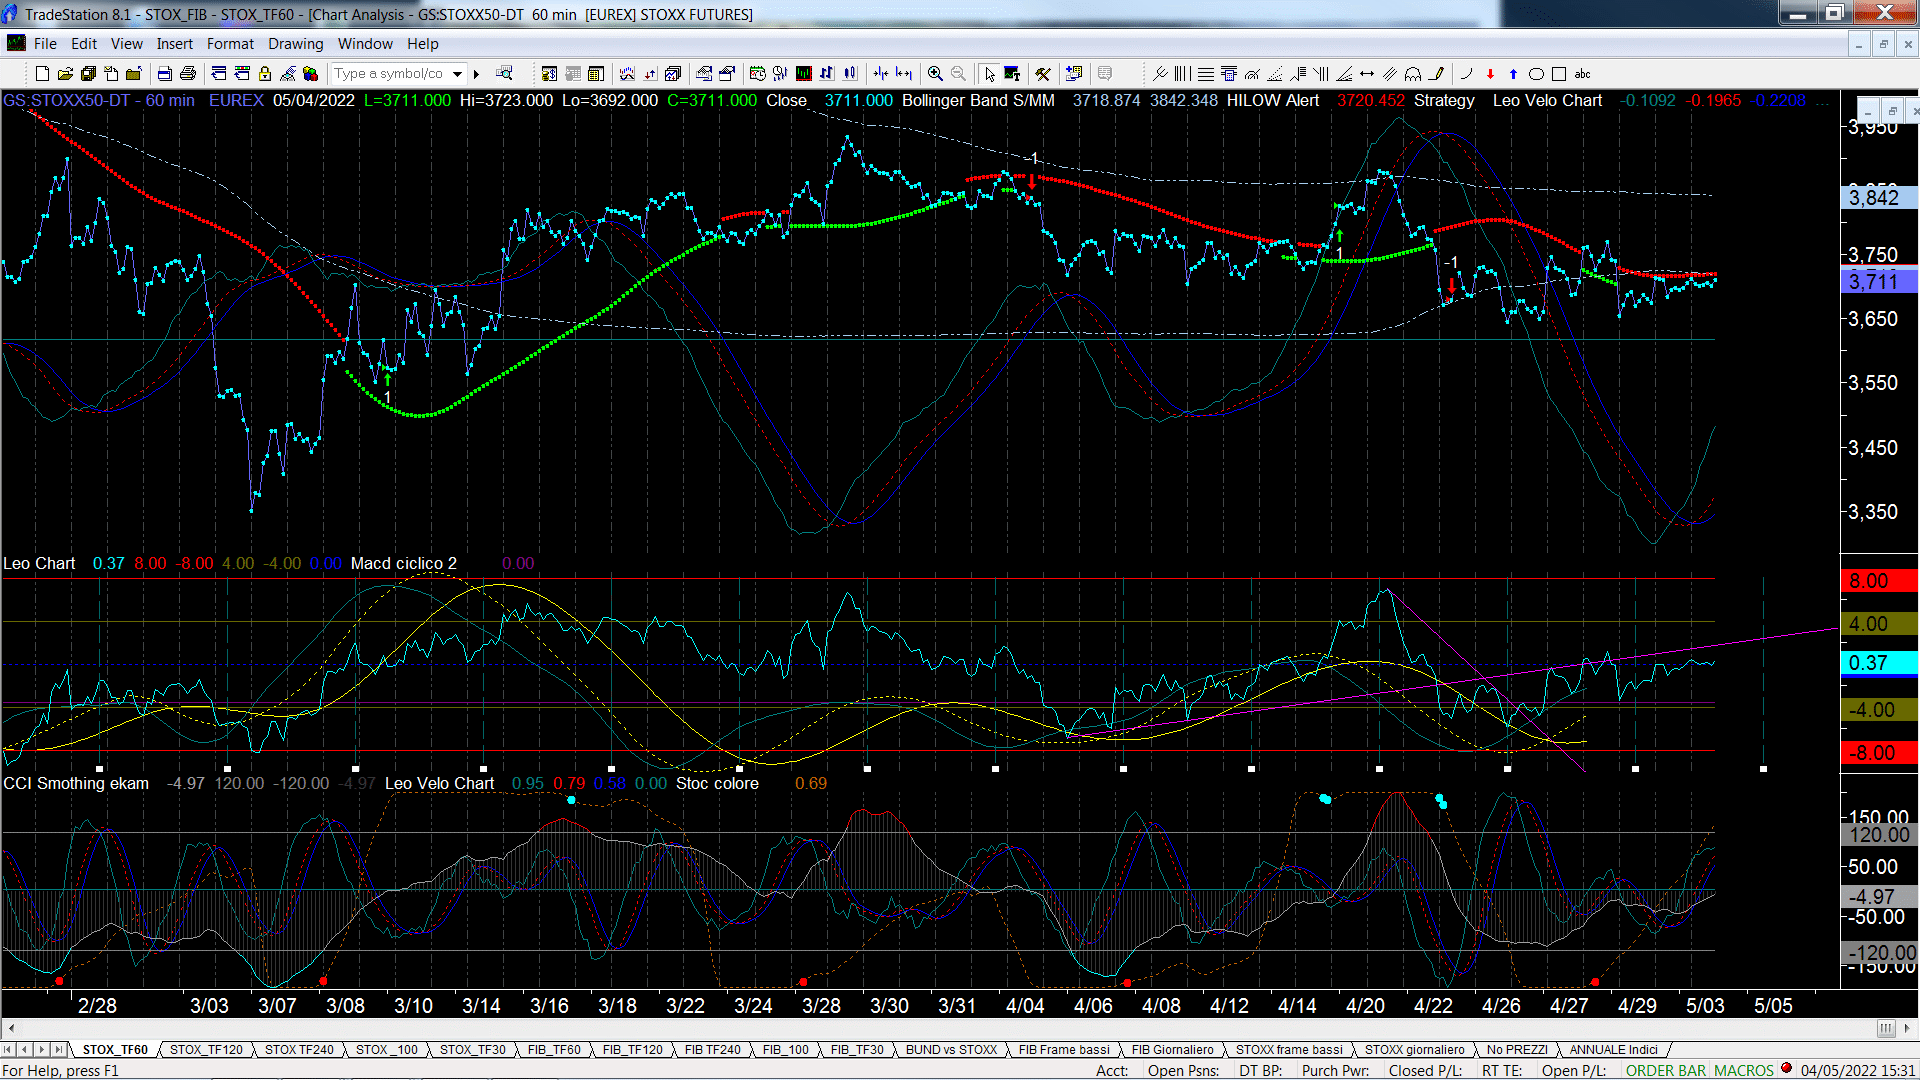This screenshot has width=1920, height=1080.
Task: Click the symbol lookup magnifier icon
Action: click(x=504, y=73)
